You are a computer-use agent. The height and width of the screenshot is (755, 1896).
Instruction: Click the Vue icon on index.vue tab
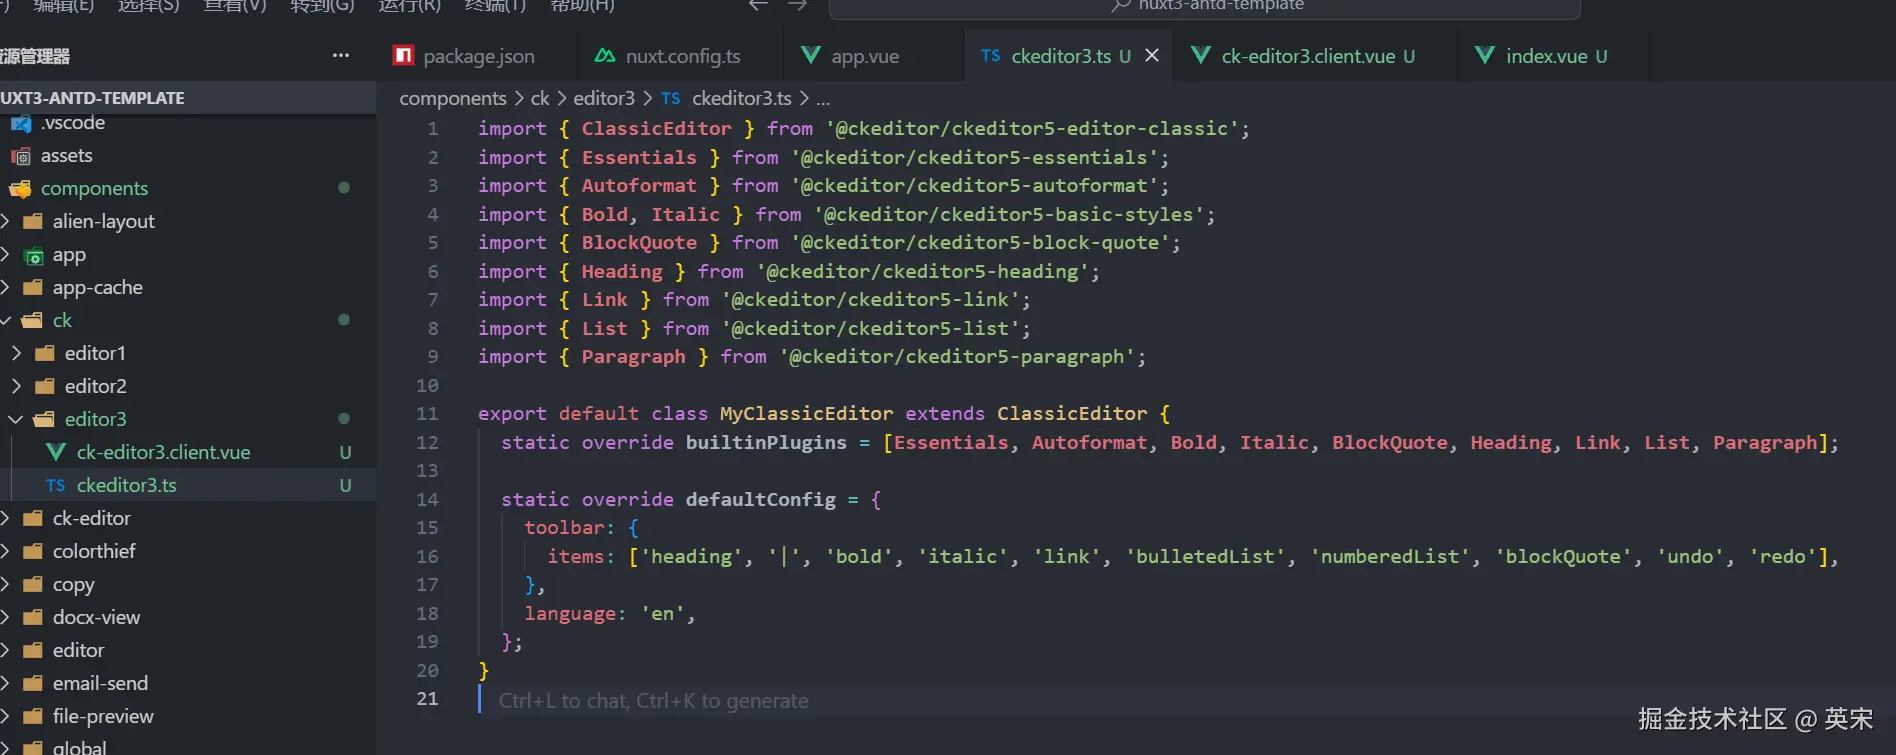1485,55
